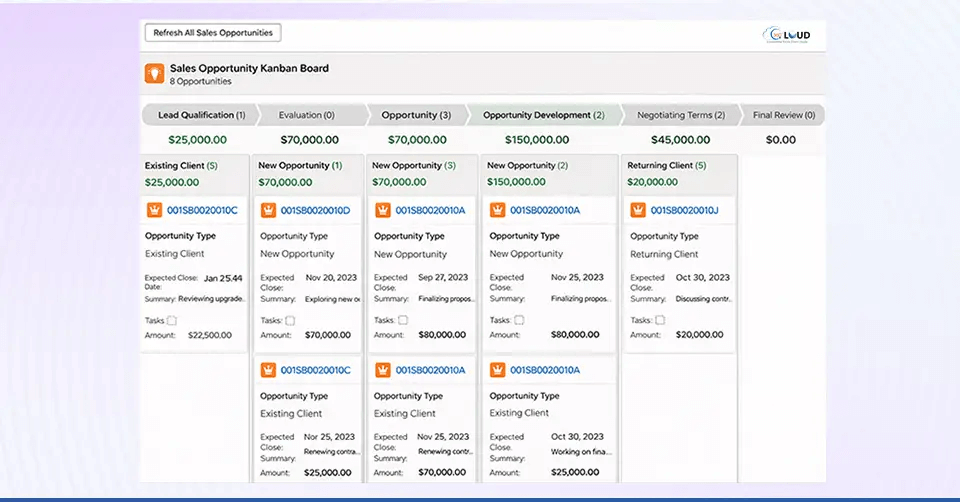Click crown icon beside 001SB0020010D
The image size is (960, 502).
[x=268, y=210]
